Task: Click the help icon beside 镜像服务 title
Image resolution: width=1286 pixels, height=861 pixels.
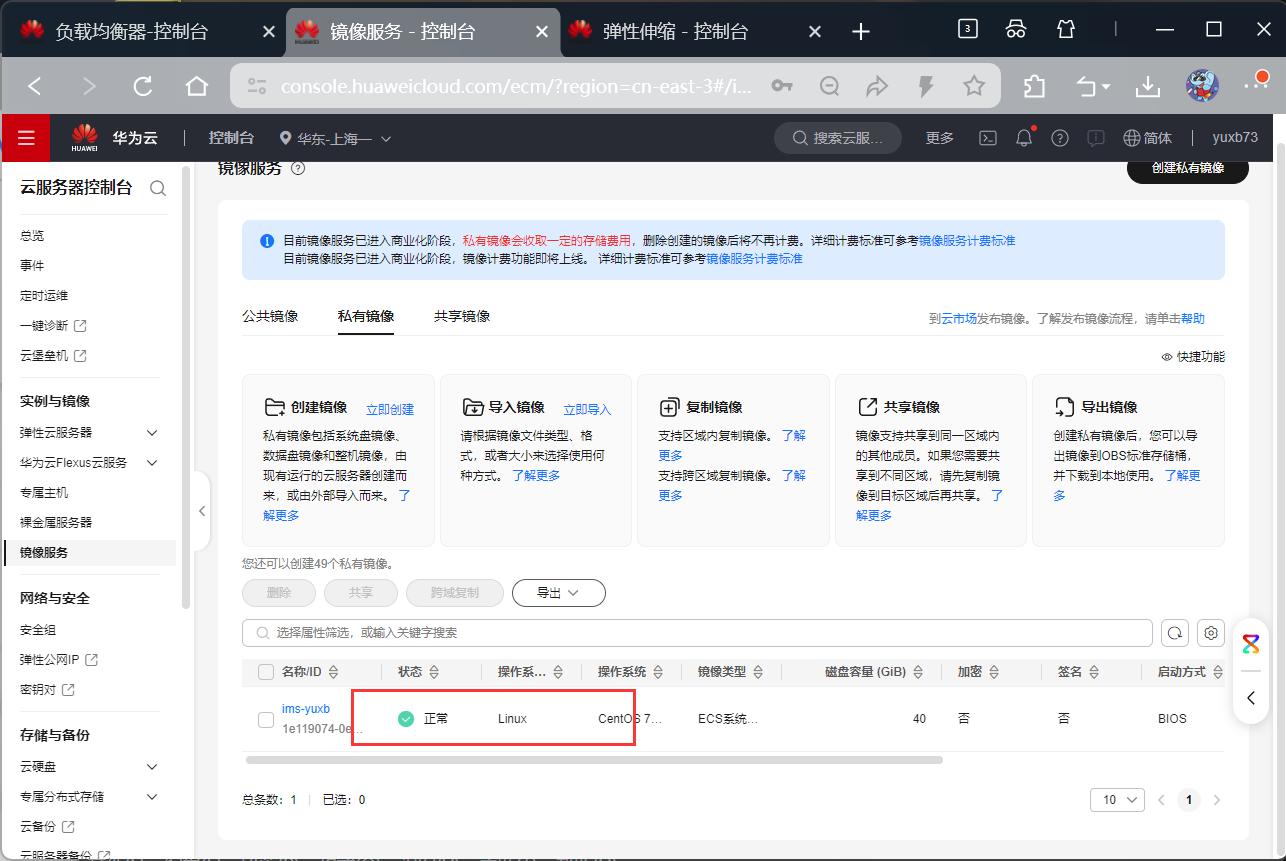Action: click(x=297, y=168)
